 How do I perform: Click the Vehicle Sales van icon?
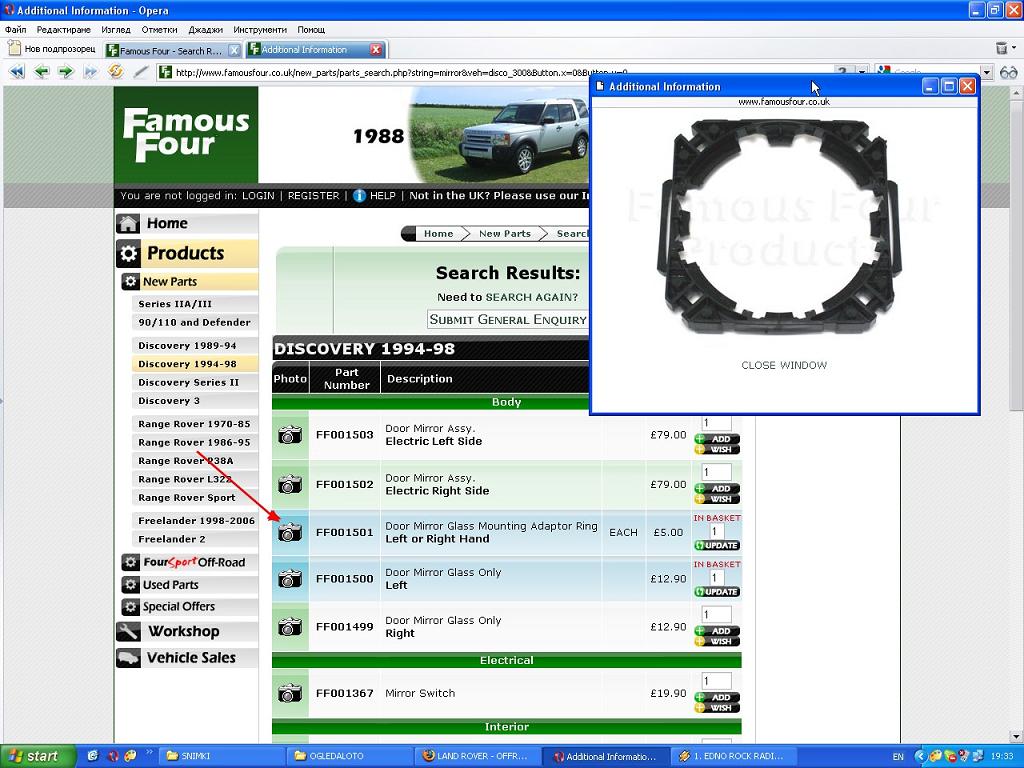(128, 658)
